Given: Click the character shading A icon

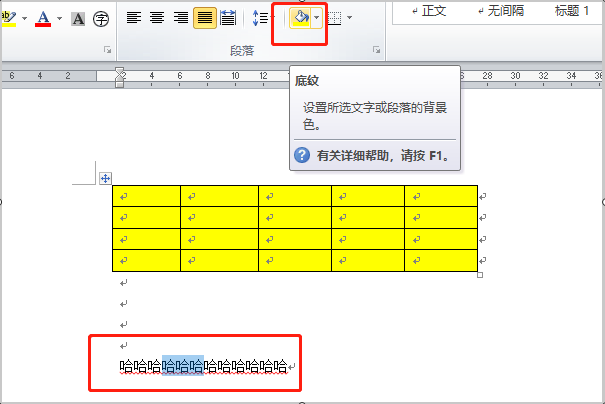Looking at the screenshot, I should 78,19.
